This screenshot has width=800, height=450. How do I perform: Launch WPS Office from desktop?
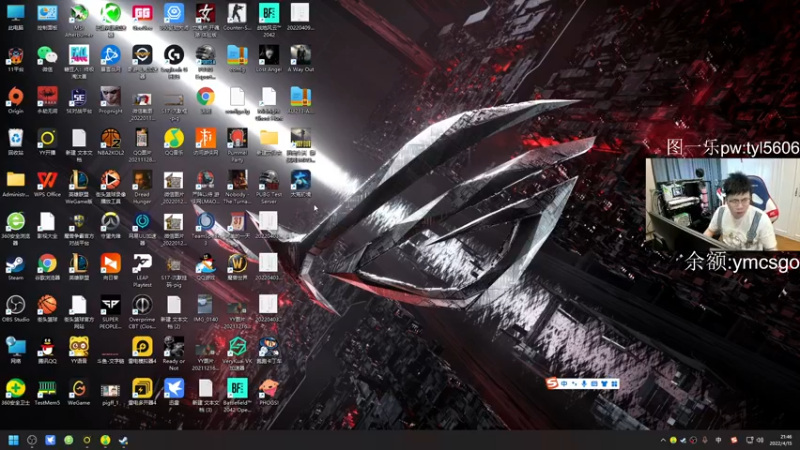click(47, 184)
